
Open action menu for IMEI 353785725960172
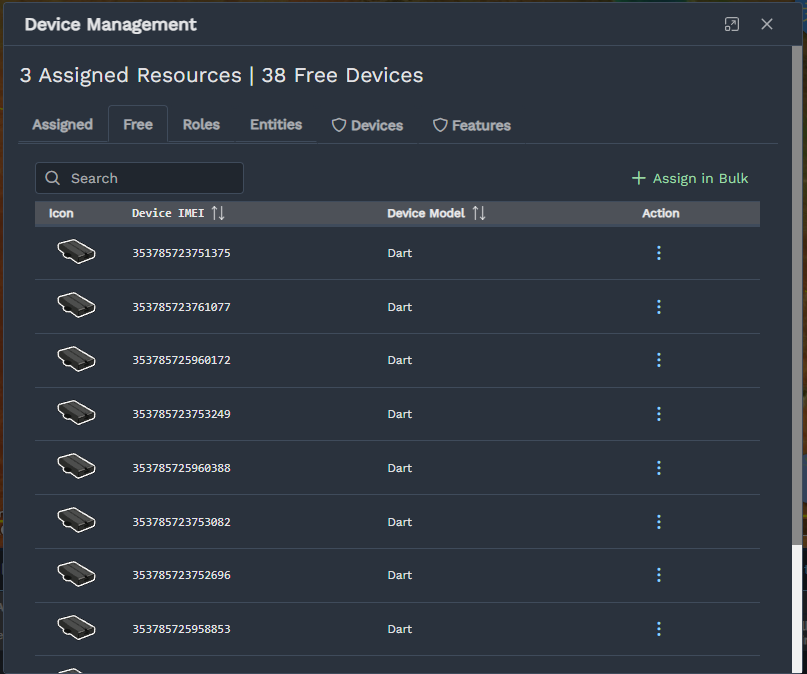659,360
